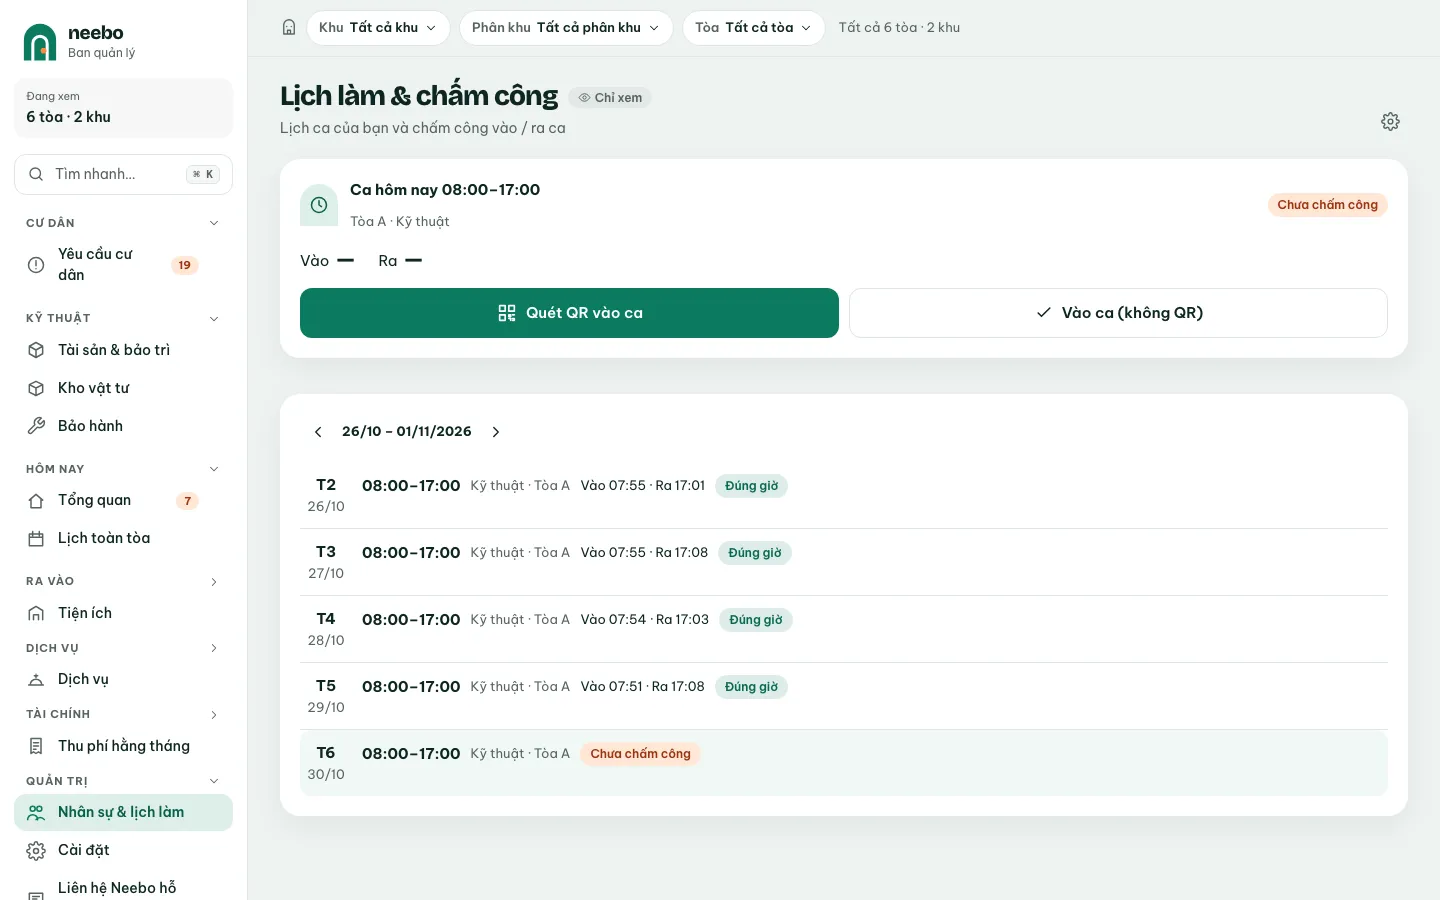Select the T6 30/10 shift row
1440x900 pixels.
tap(844, 763)
